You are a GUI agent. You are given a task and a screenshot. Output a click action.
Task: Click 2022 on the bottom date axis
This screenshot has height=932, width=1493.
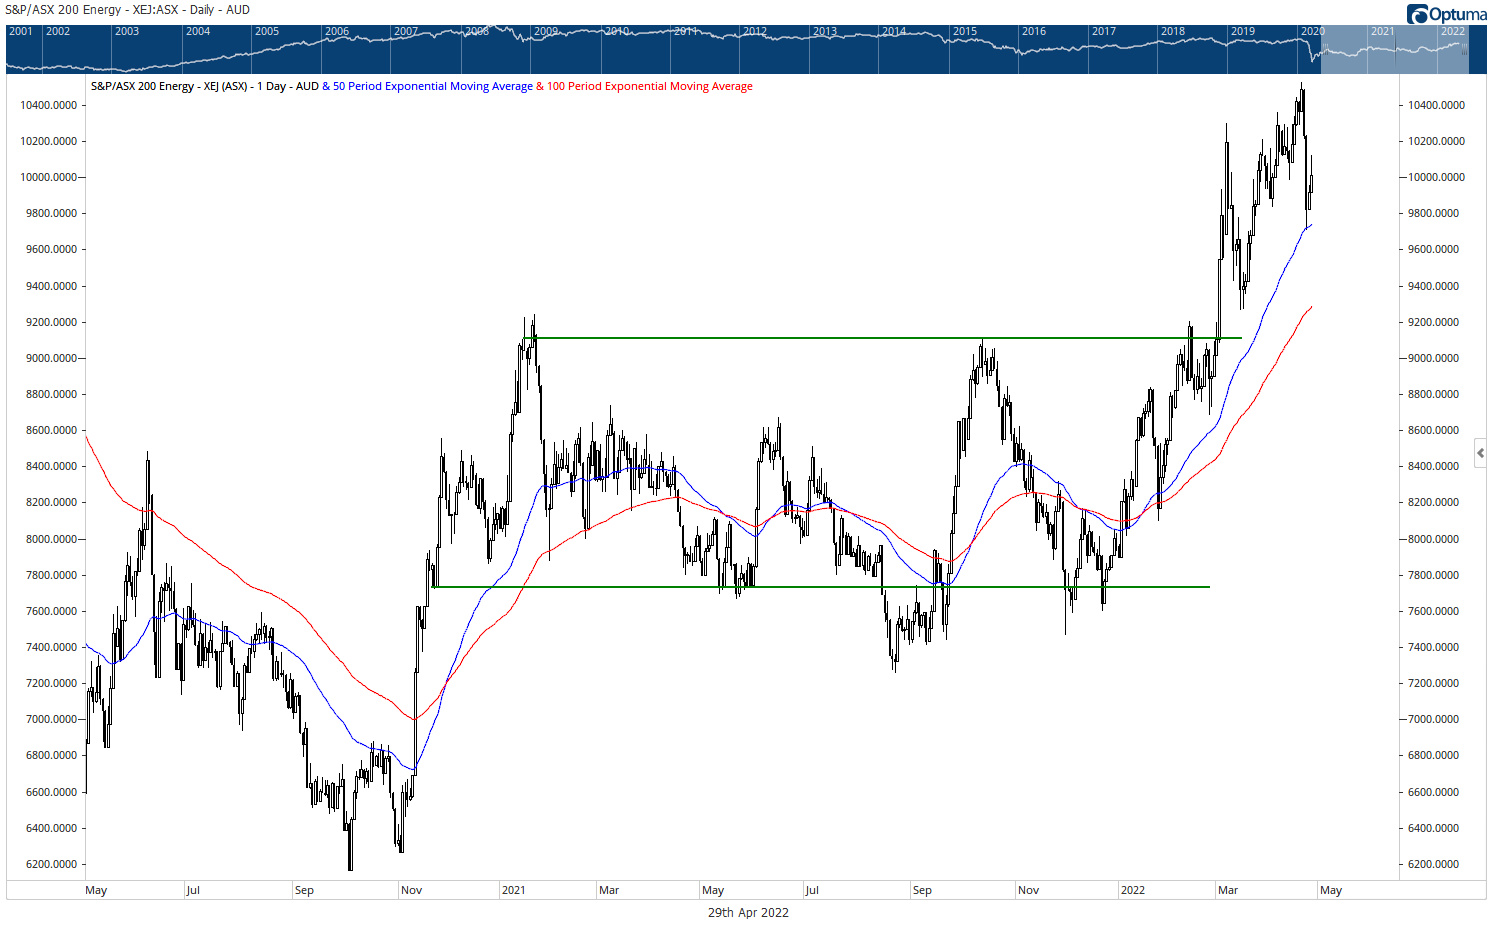(x=1132, y=890)
